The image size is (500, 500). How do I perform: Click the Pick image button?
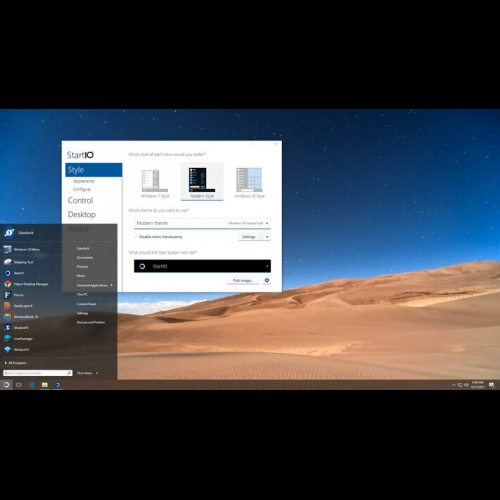pyautogui.click(x=243, y=280)
